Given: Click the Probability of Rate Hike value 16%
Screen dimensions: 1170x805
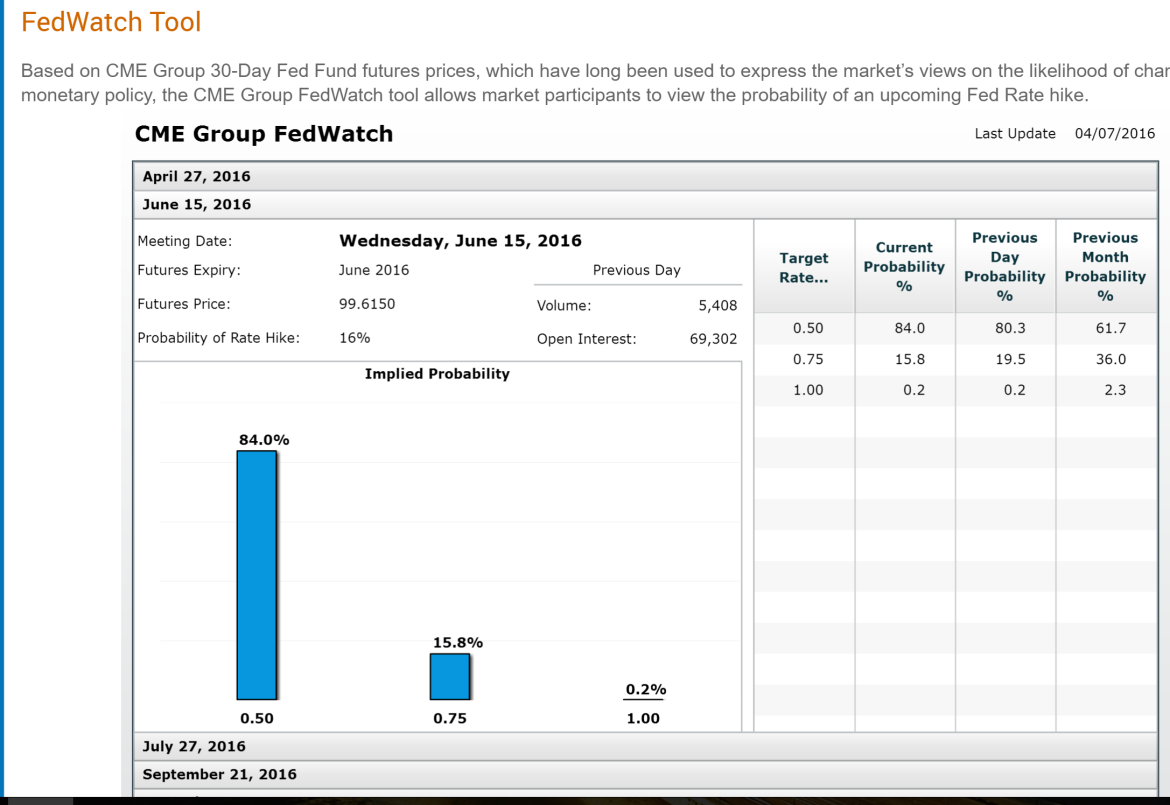Looking at the screenshot, I should (354, 338).
